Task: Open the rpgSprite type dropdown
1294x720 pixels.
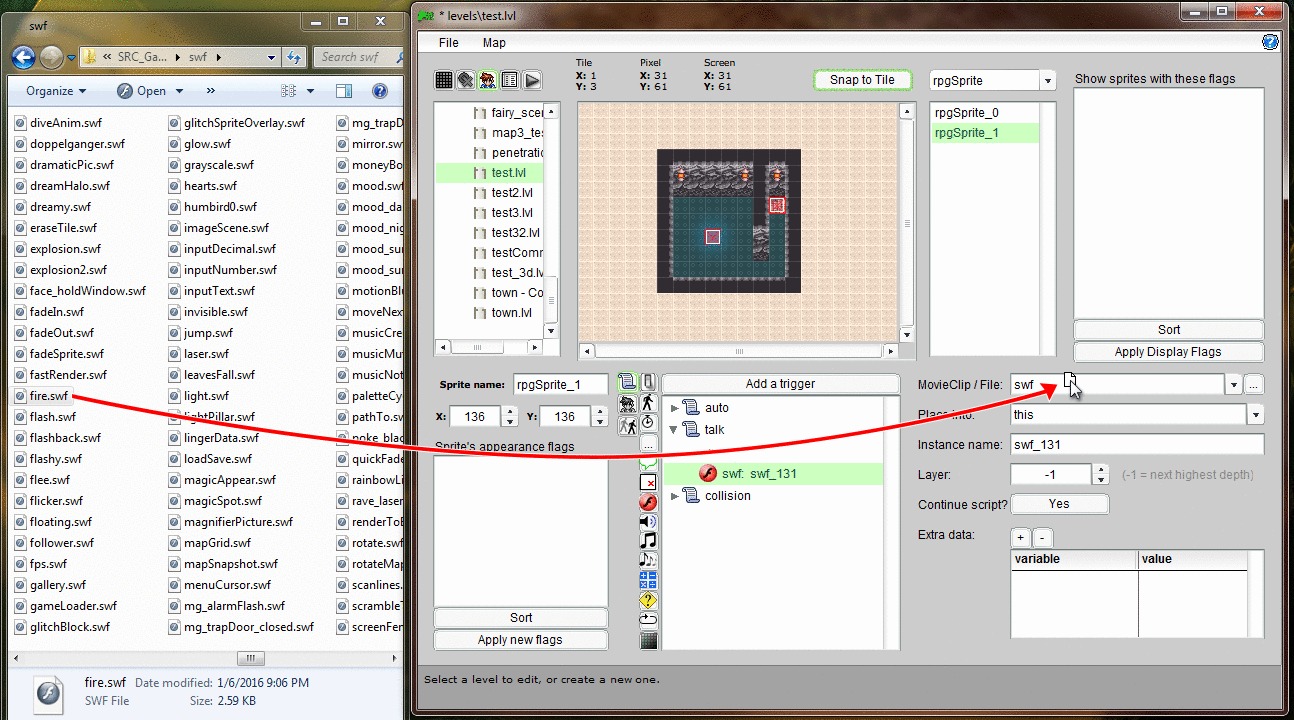Action: click(1047, 81)
